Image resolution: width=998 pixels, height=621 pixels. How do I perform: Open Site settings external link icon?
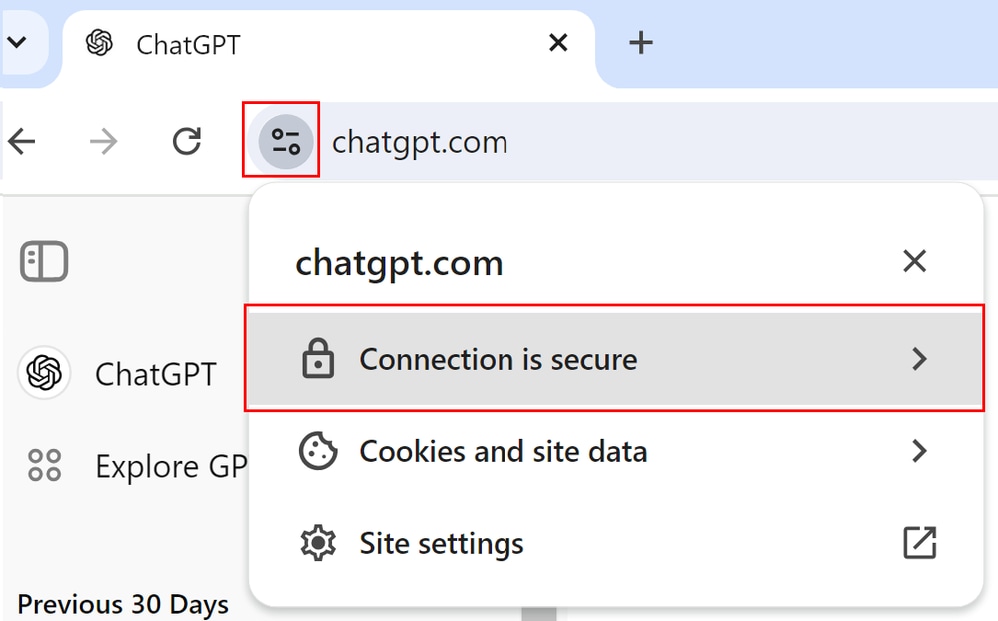[920, 543]
